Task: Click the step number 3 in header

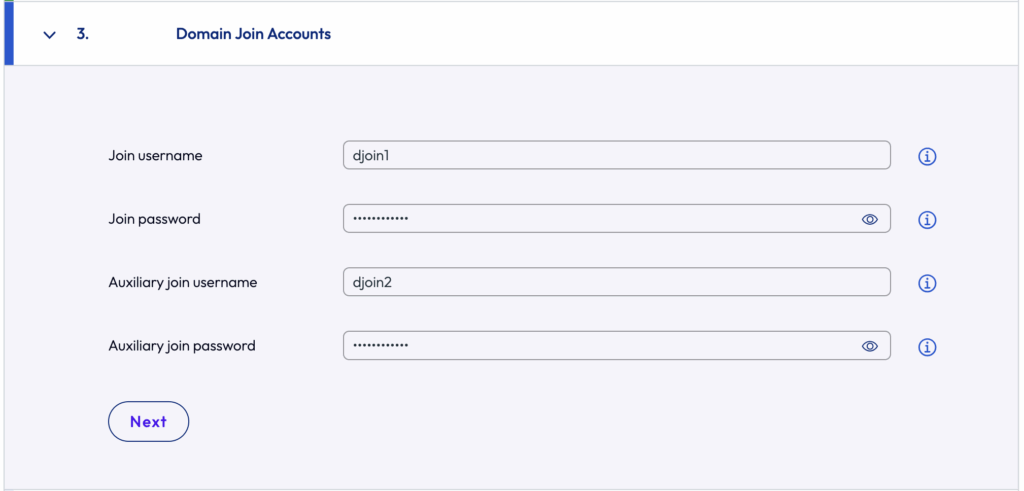Action: point(82,34)
